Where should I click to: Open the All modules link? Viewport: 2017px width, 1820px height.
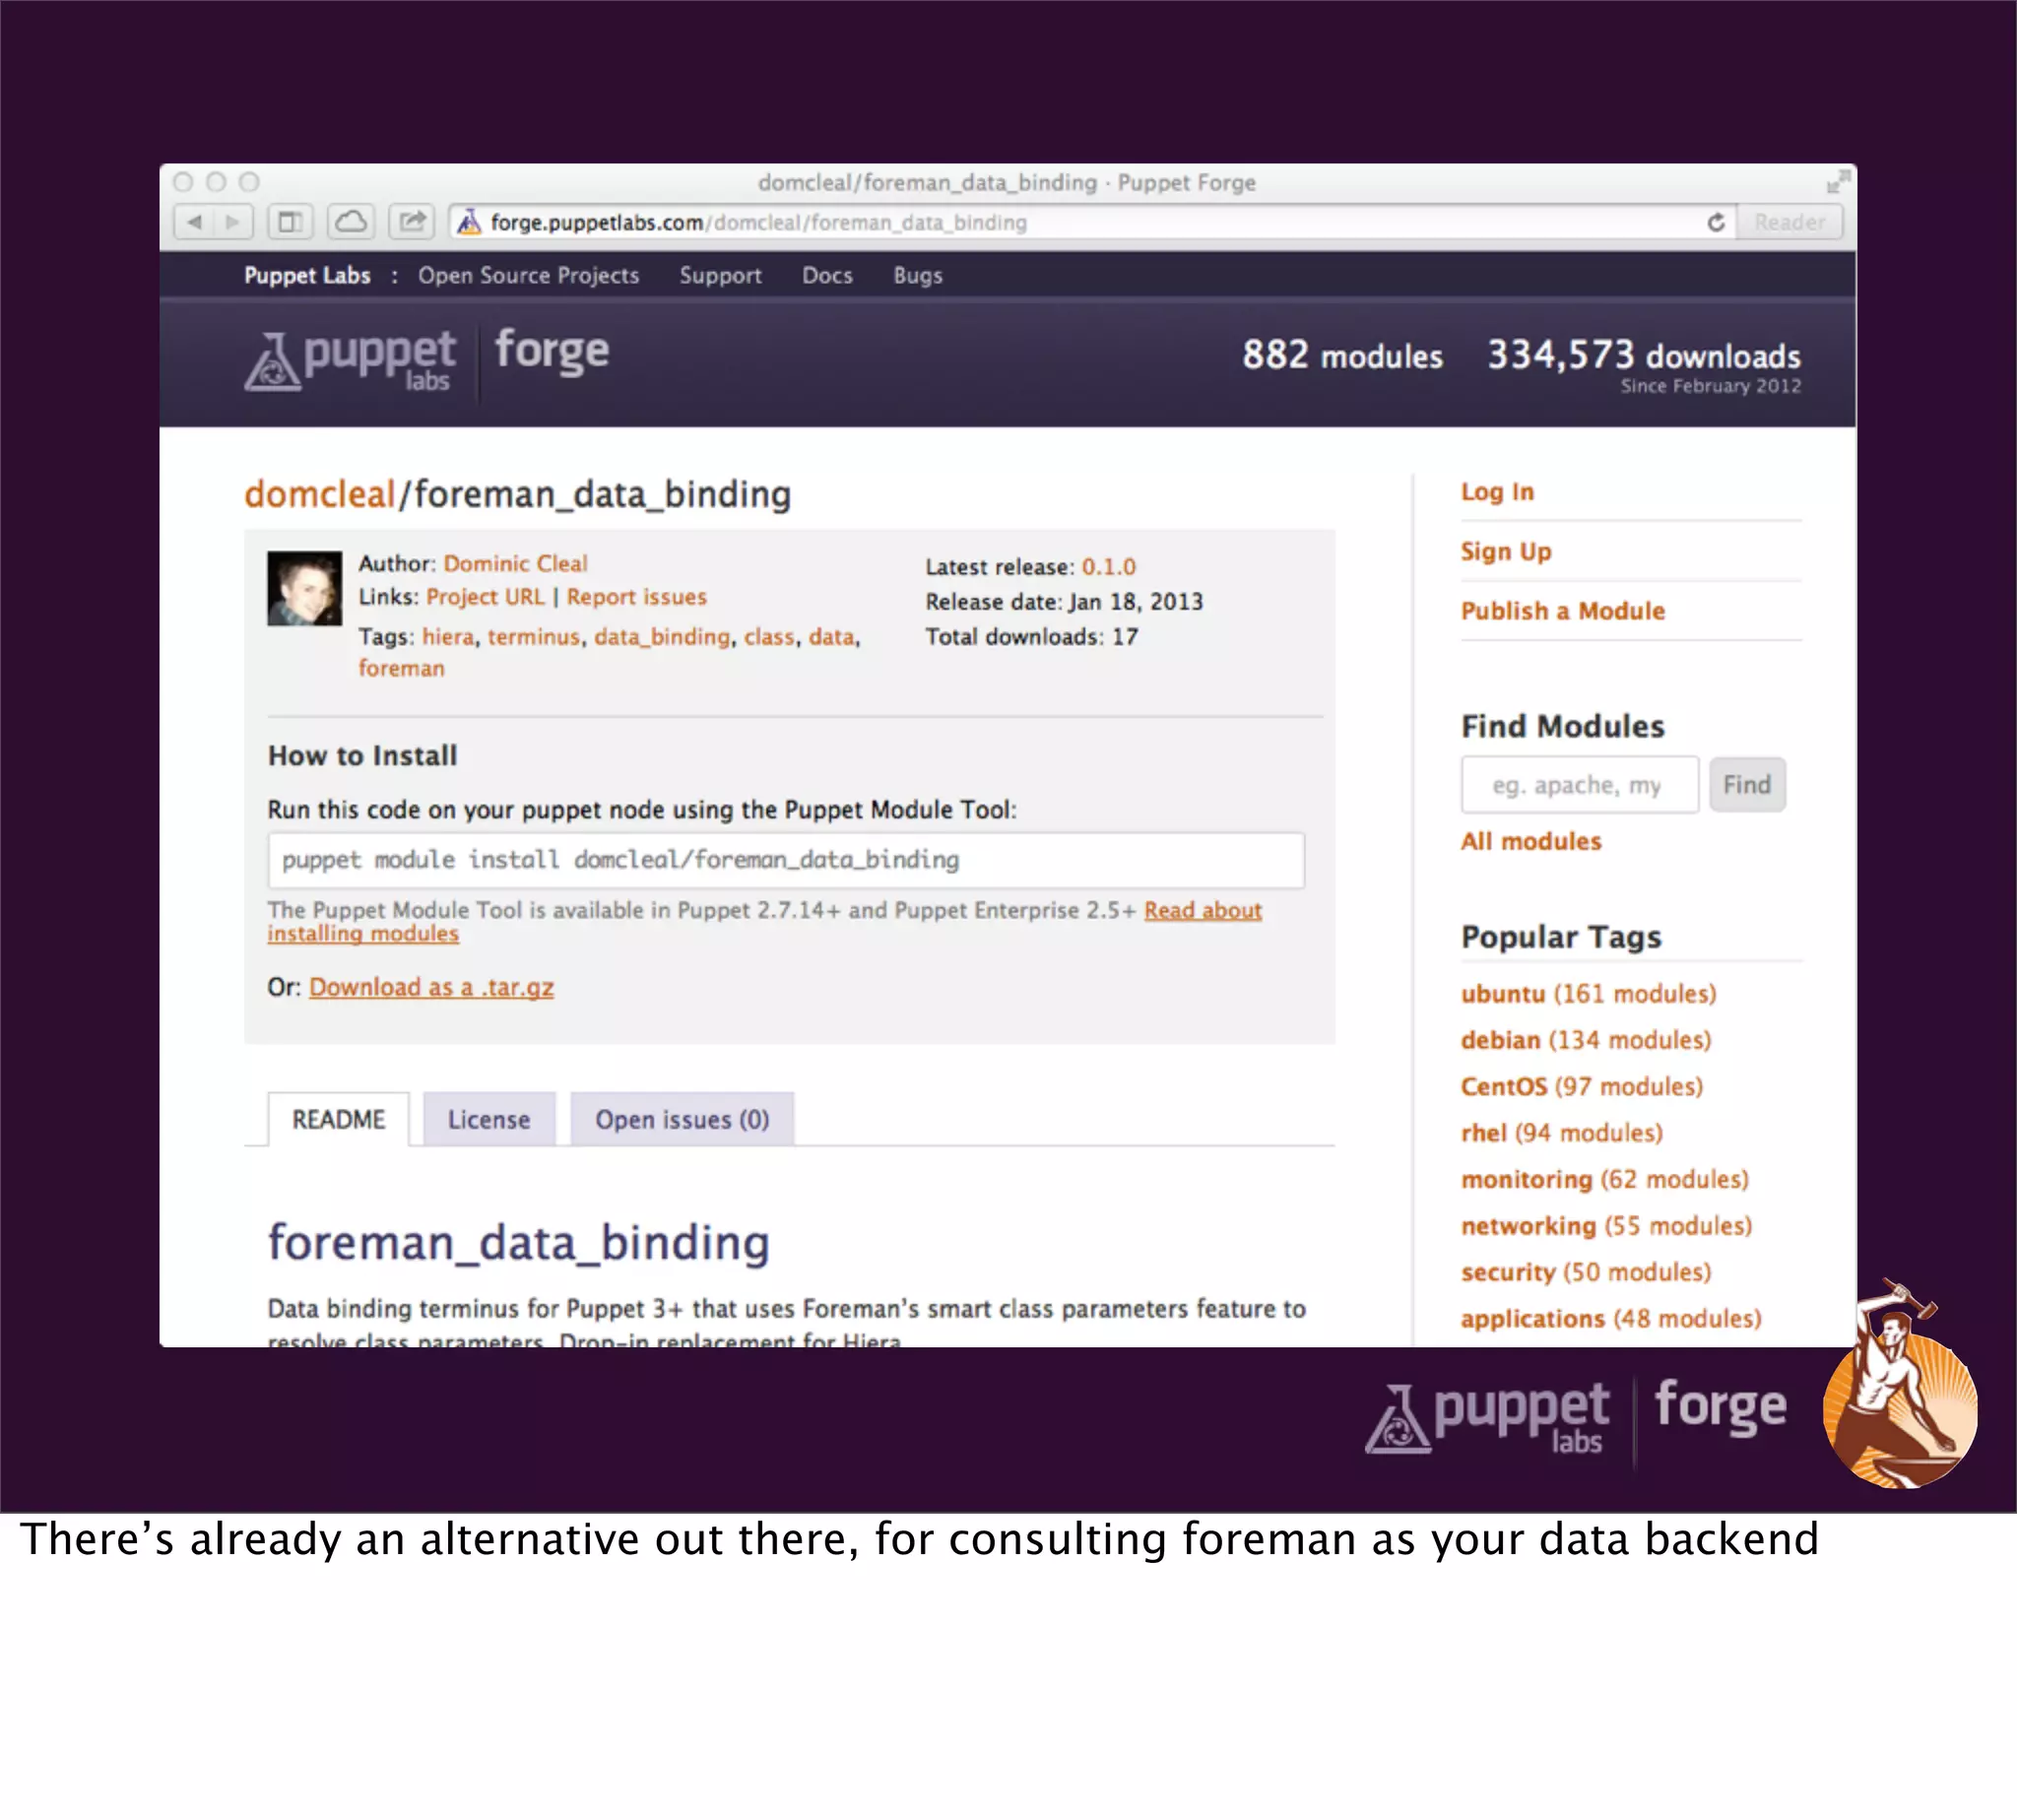pyautogui.click(x=1530, y=841)
